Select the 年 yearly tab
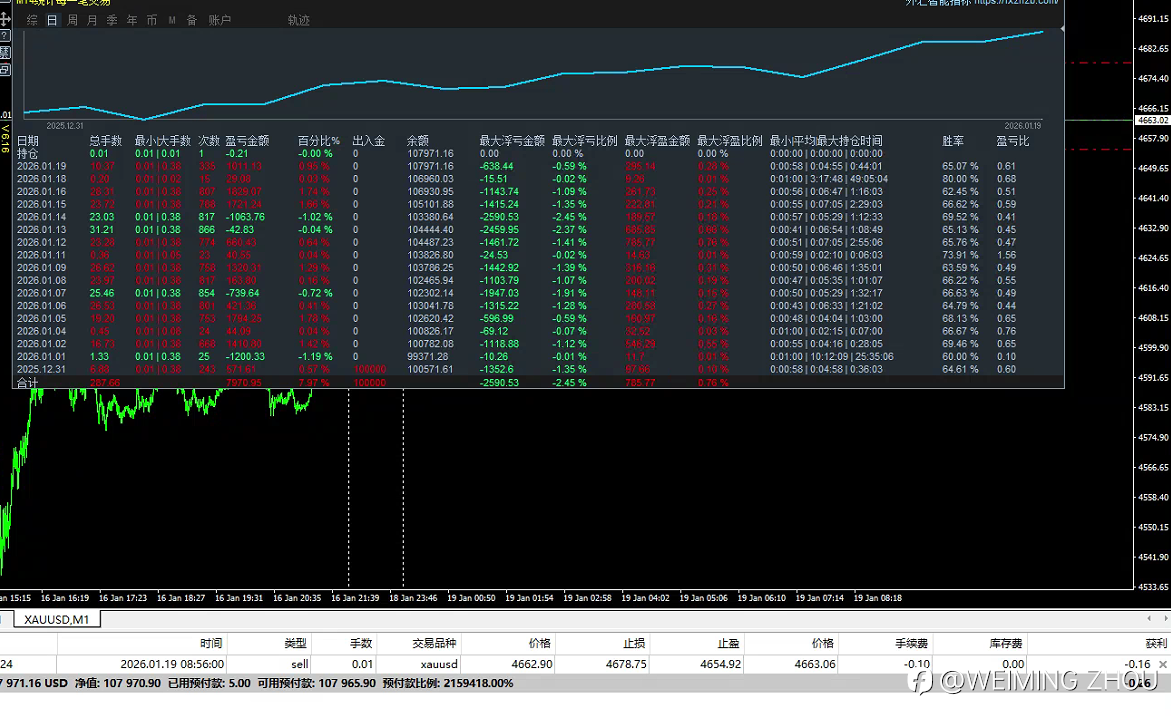Image resolution: width=1171 pixels, height=723 pixels. [x=132, y=20]
